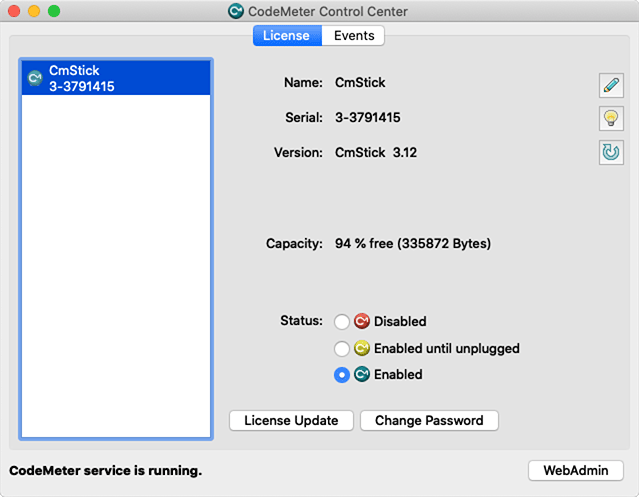Click the empty area of license list
The width and height of the screenshot is (639, 497).
(x=116, y=265)
